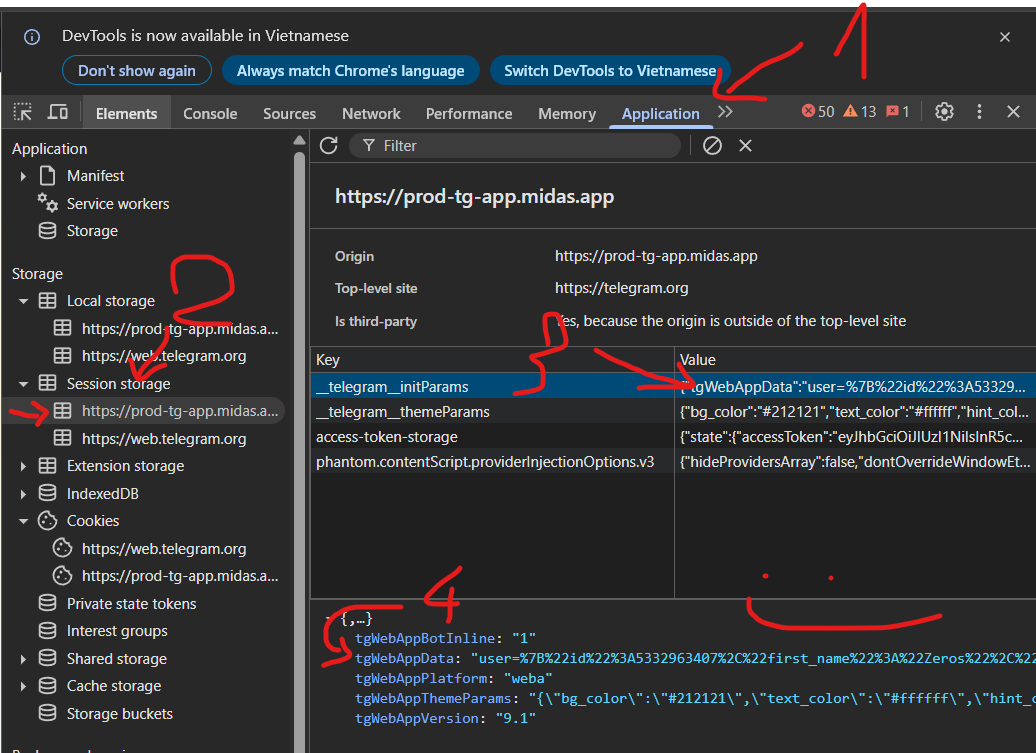This screenshot has height=753, width=1036.
Task: Switch to the Elements tab
Action: [x=126, y=114]
